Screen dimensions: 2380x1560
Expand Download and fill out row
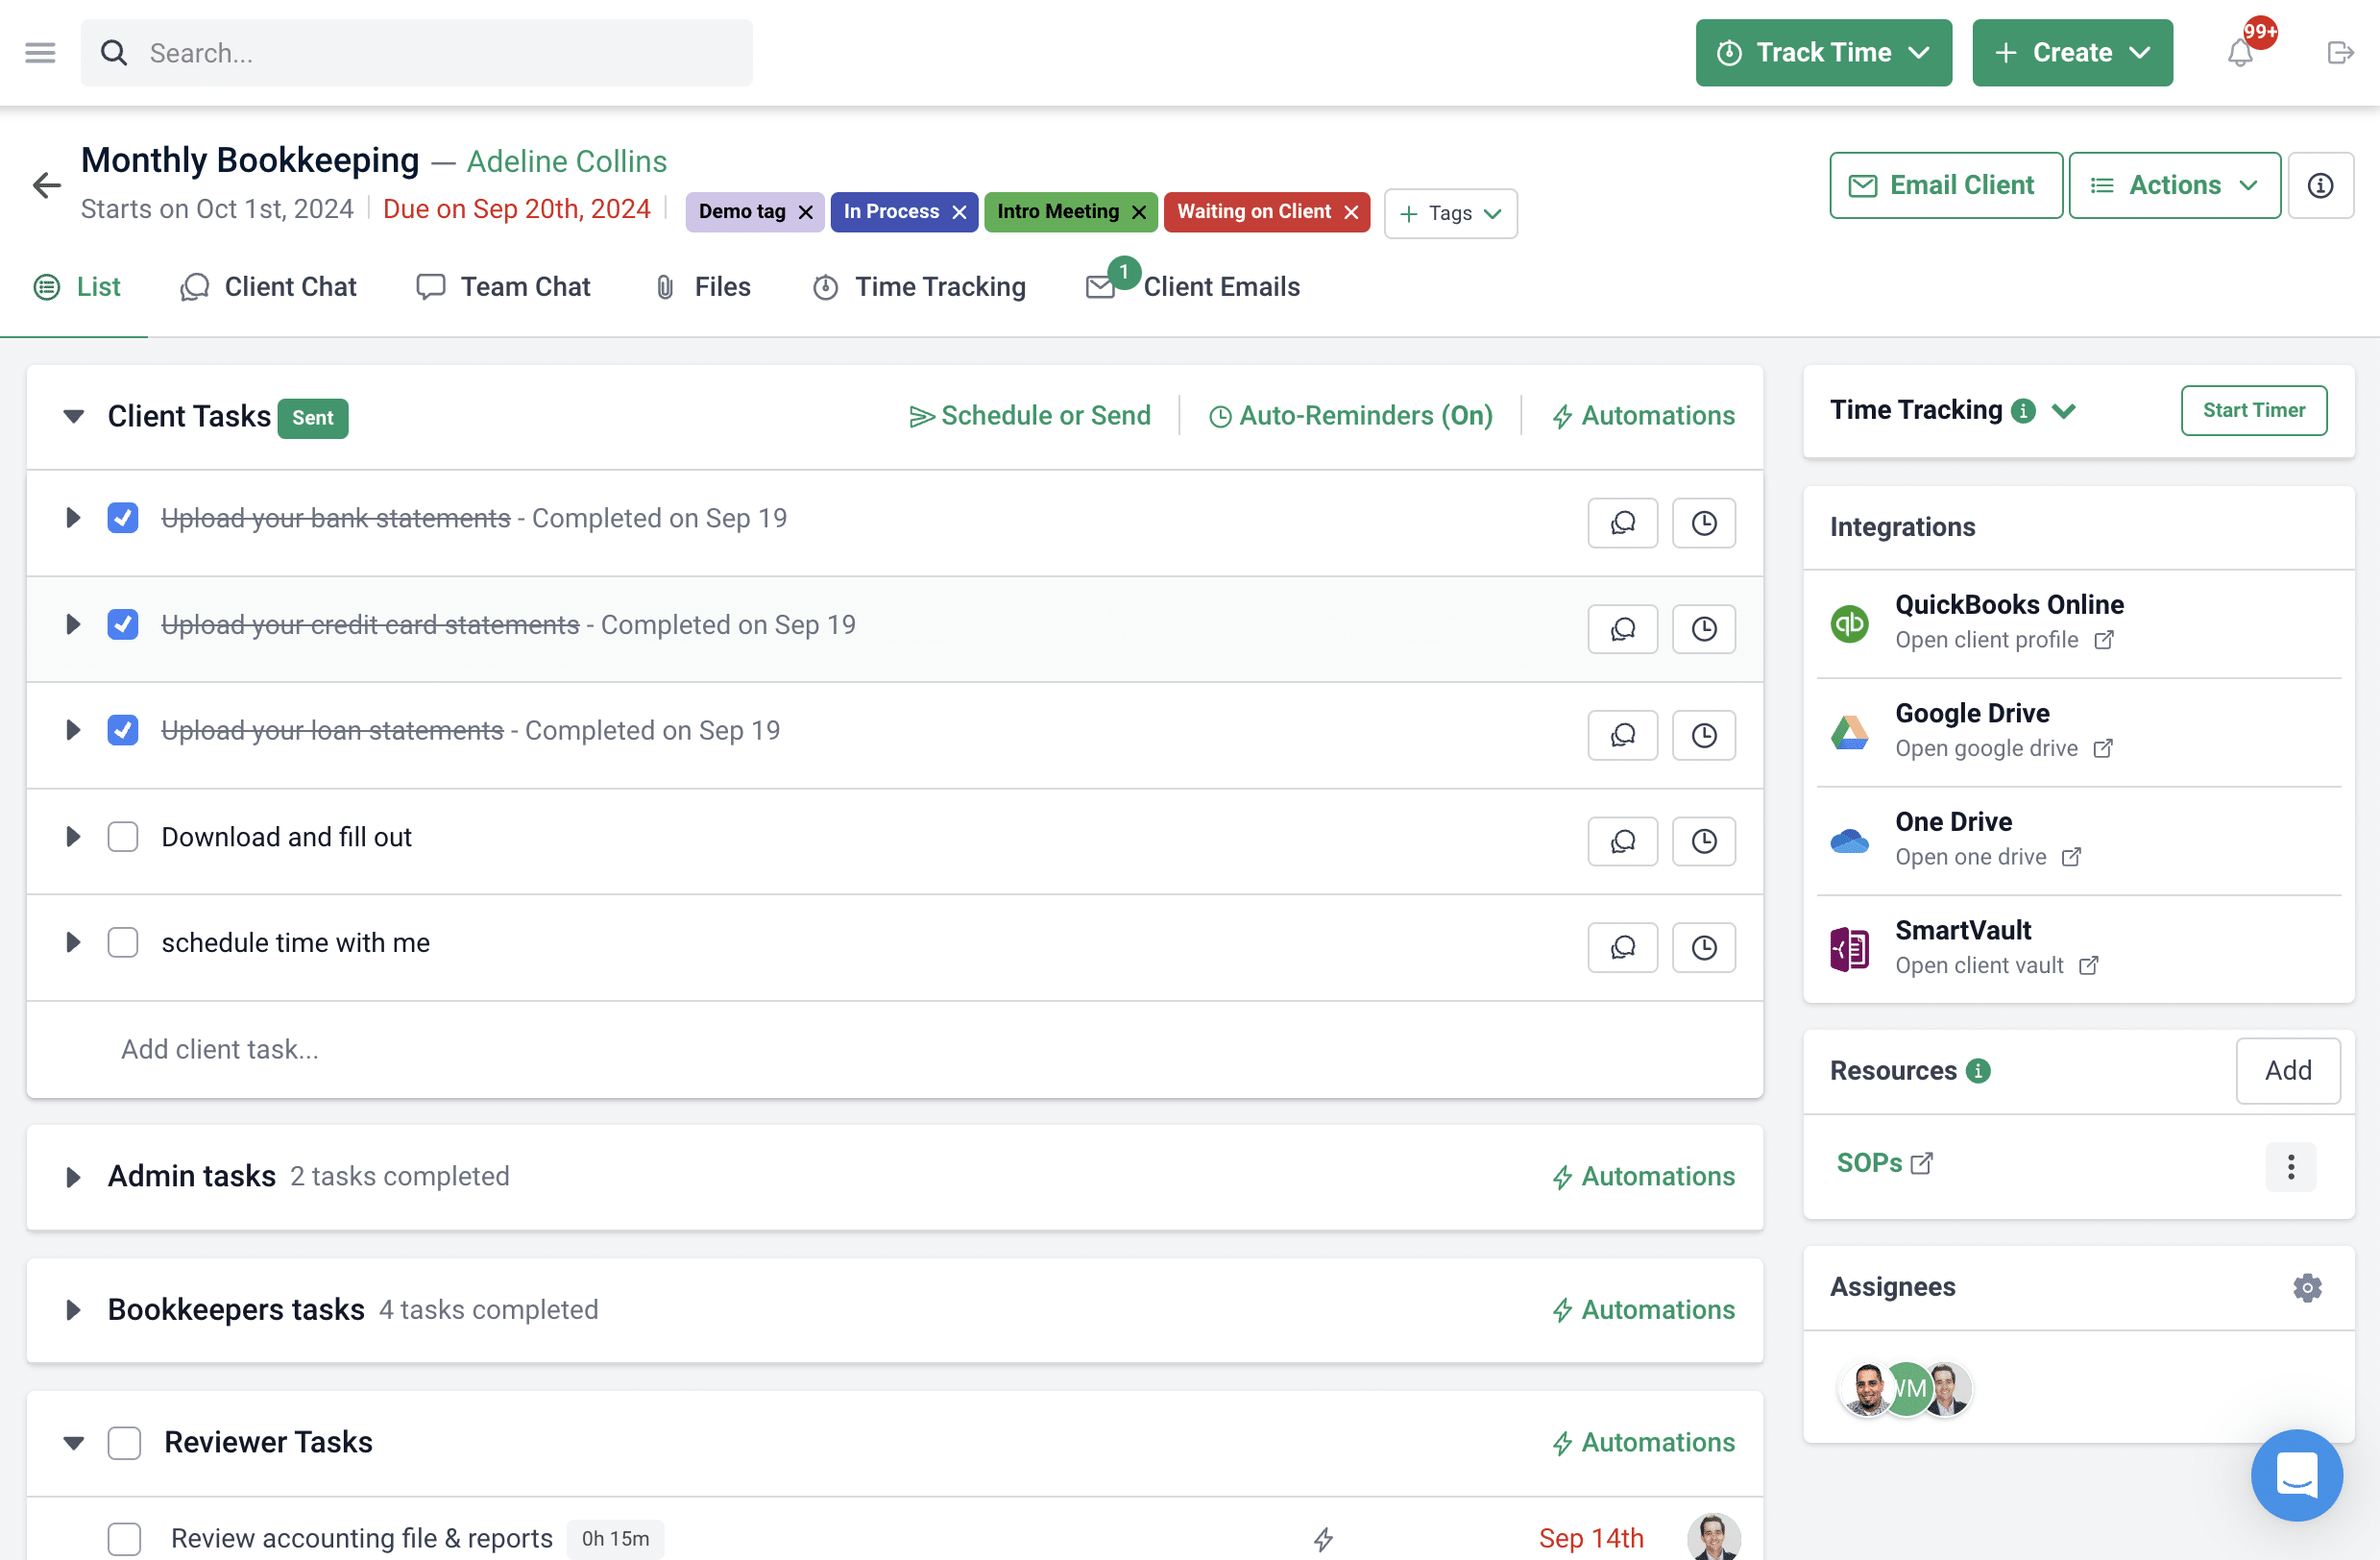click(x=73, y=836)
